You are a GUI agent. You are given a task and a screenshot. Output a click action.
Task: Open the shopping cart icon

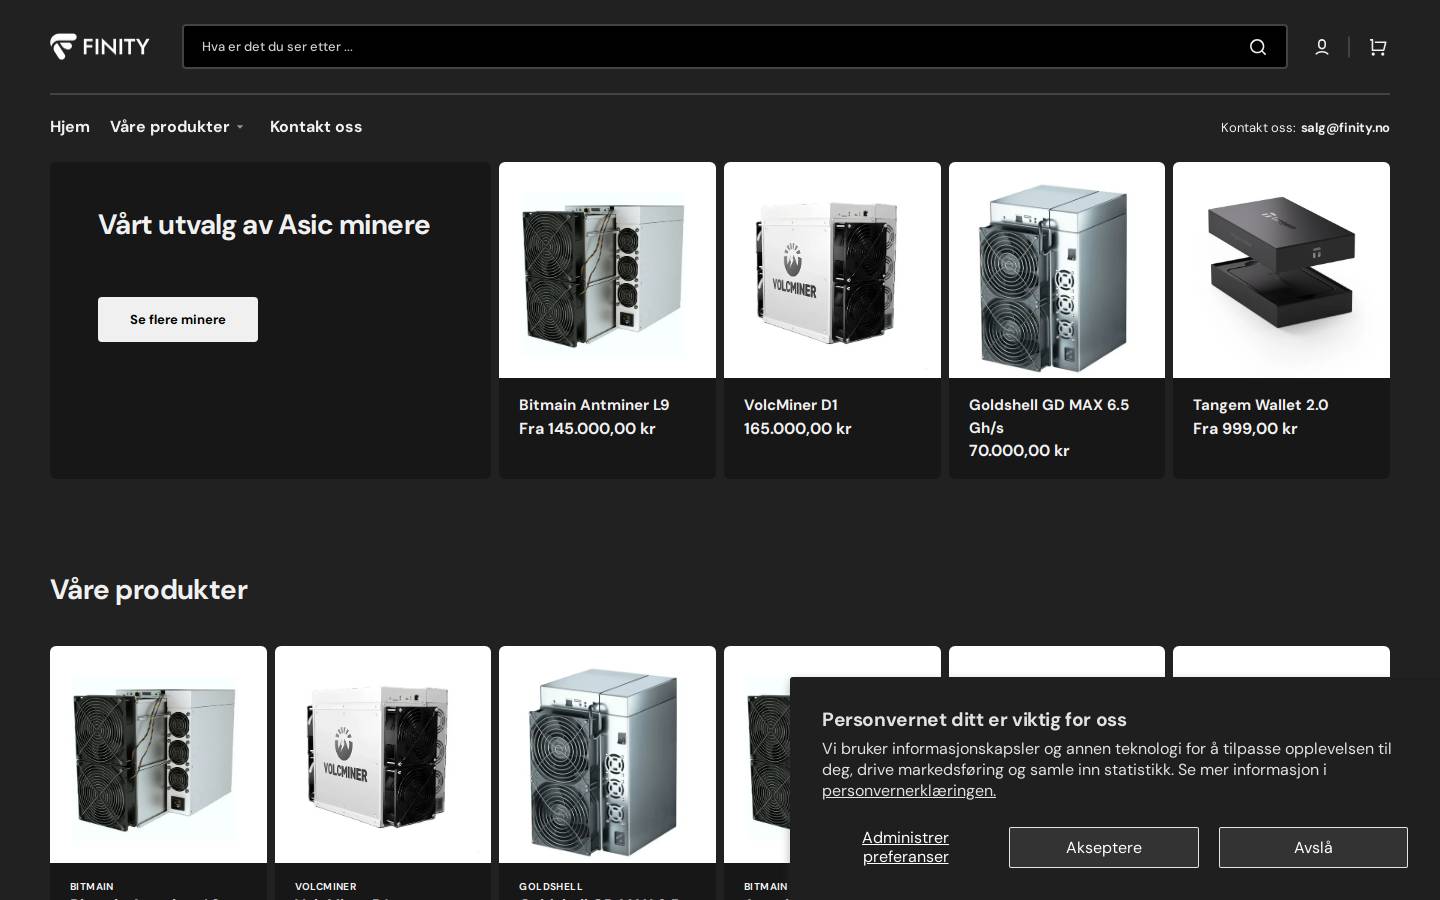point(1378,47)
